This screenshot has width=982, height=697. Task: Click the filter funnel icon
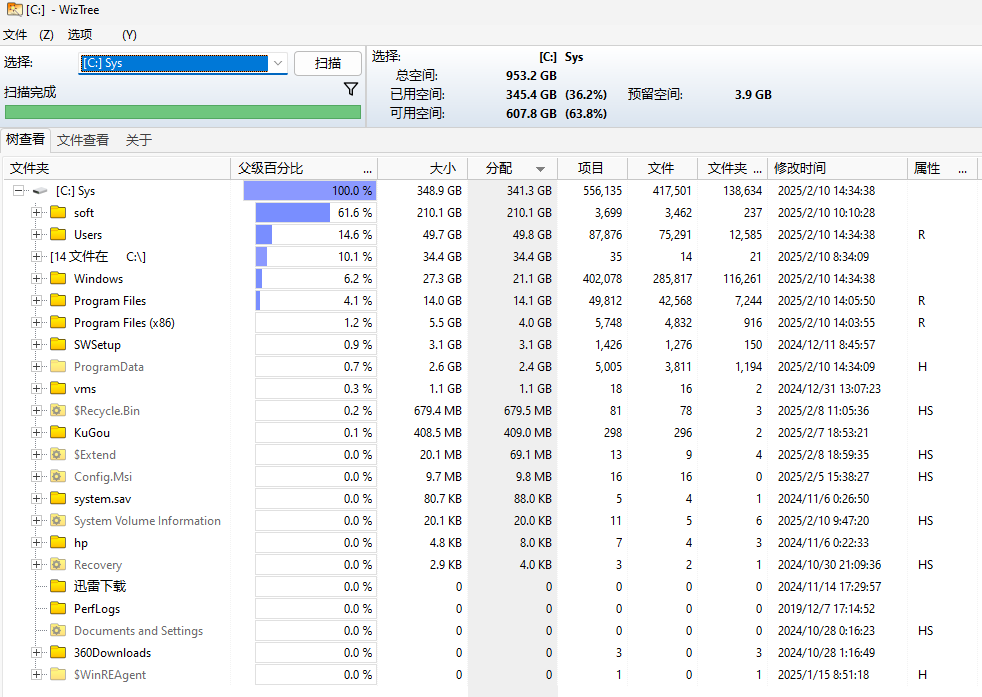click(351, 90)
